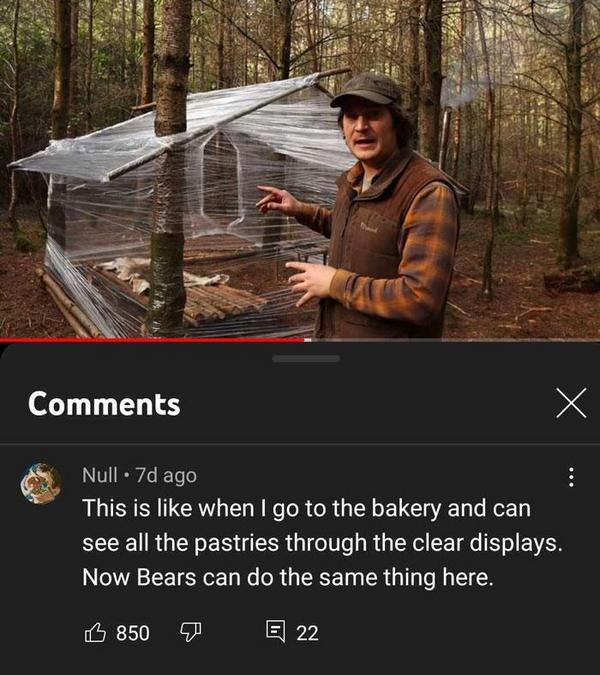Viewport: 600px width, 675px height.
Task: Click the playhead at the red bar's end
Action: coord(307,340)
